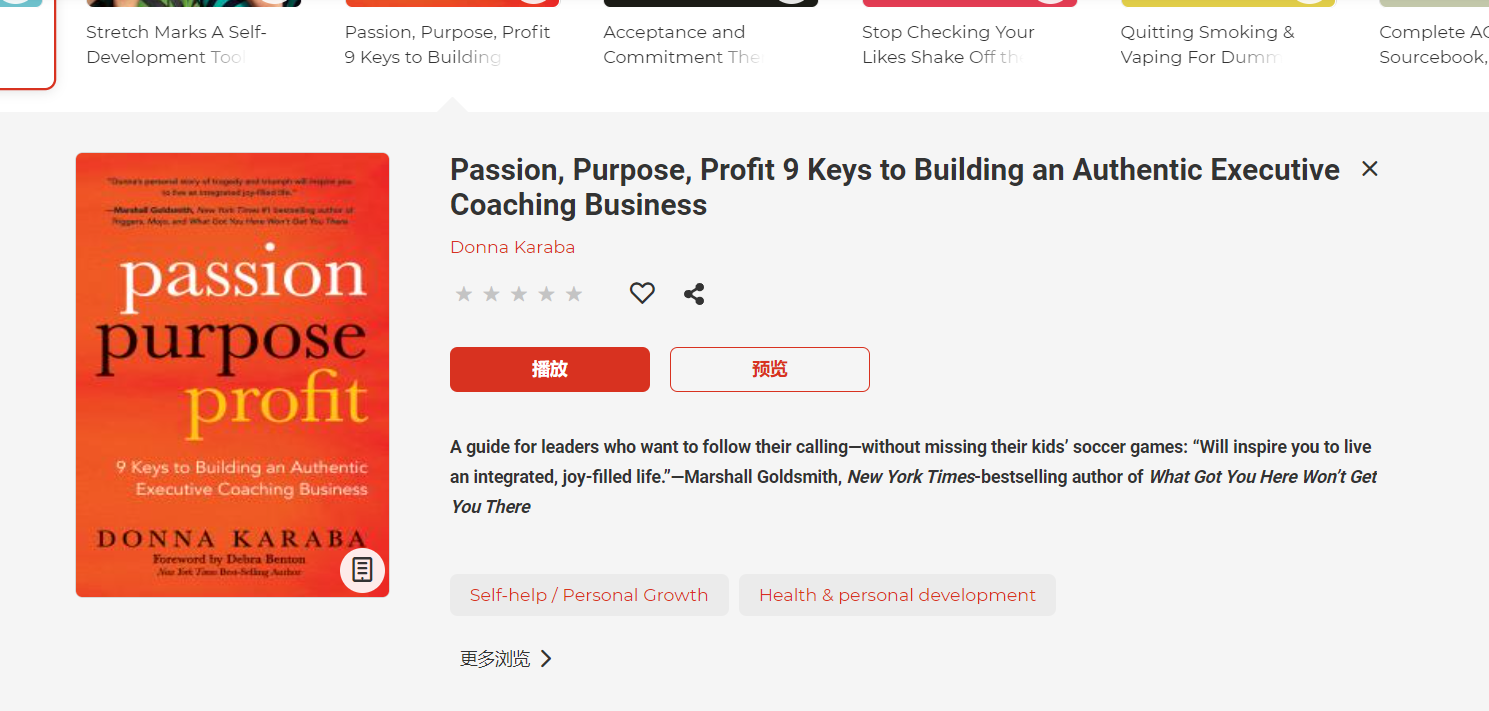Screen dimensions: 1489x711
Task: Expand 更多浏览 chevron arrow
Action: (x=546, y=659)
